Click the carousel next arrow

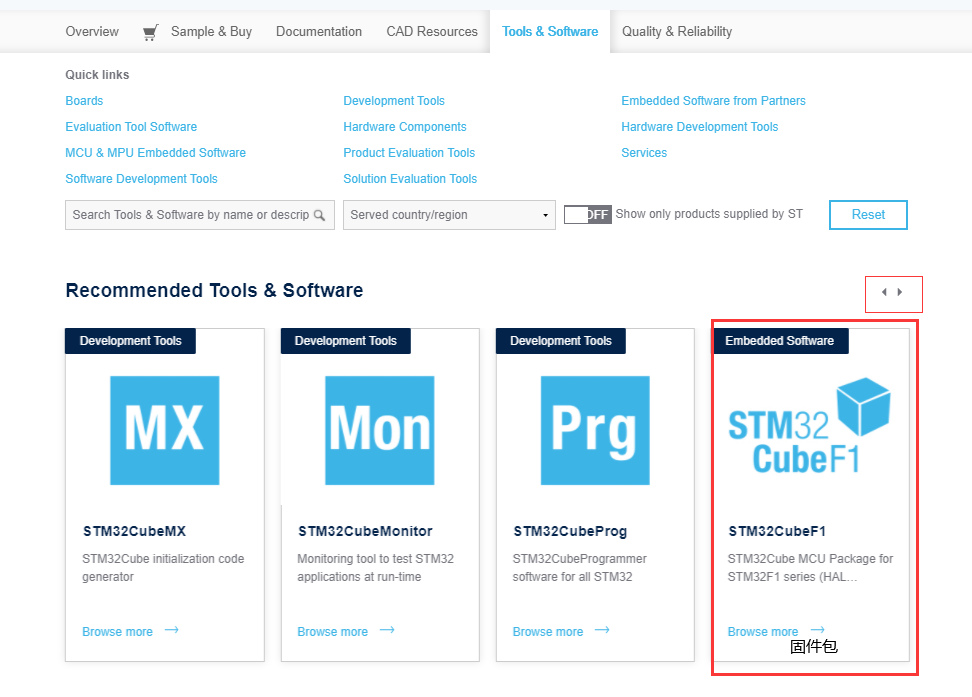tap(900, 292)
